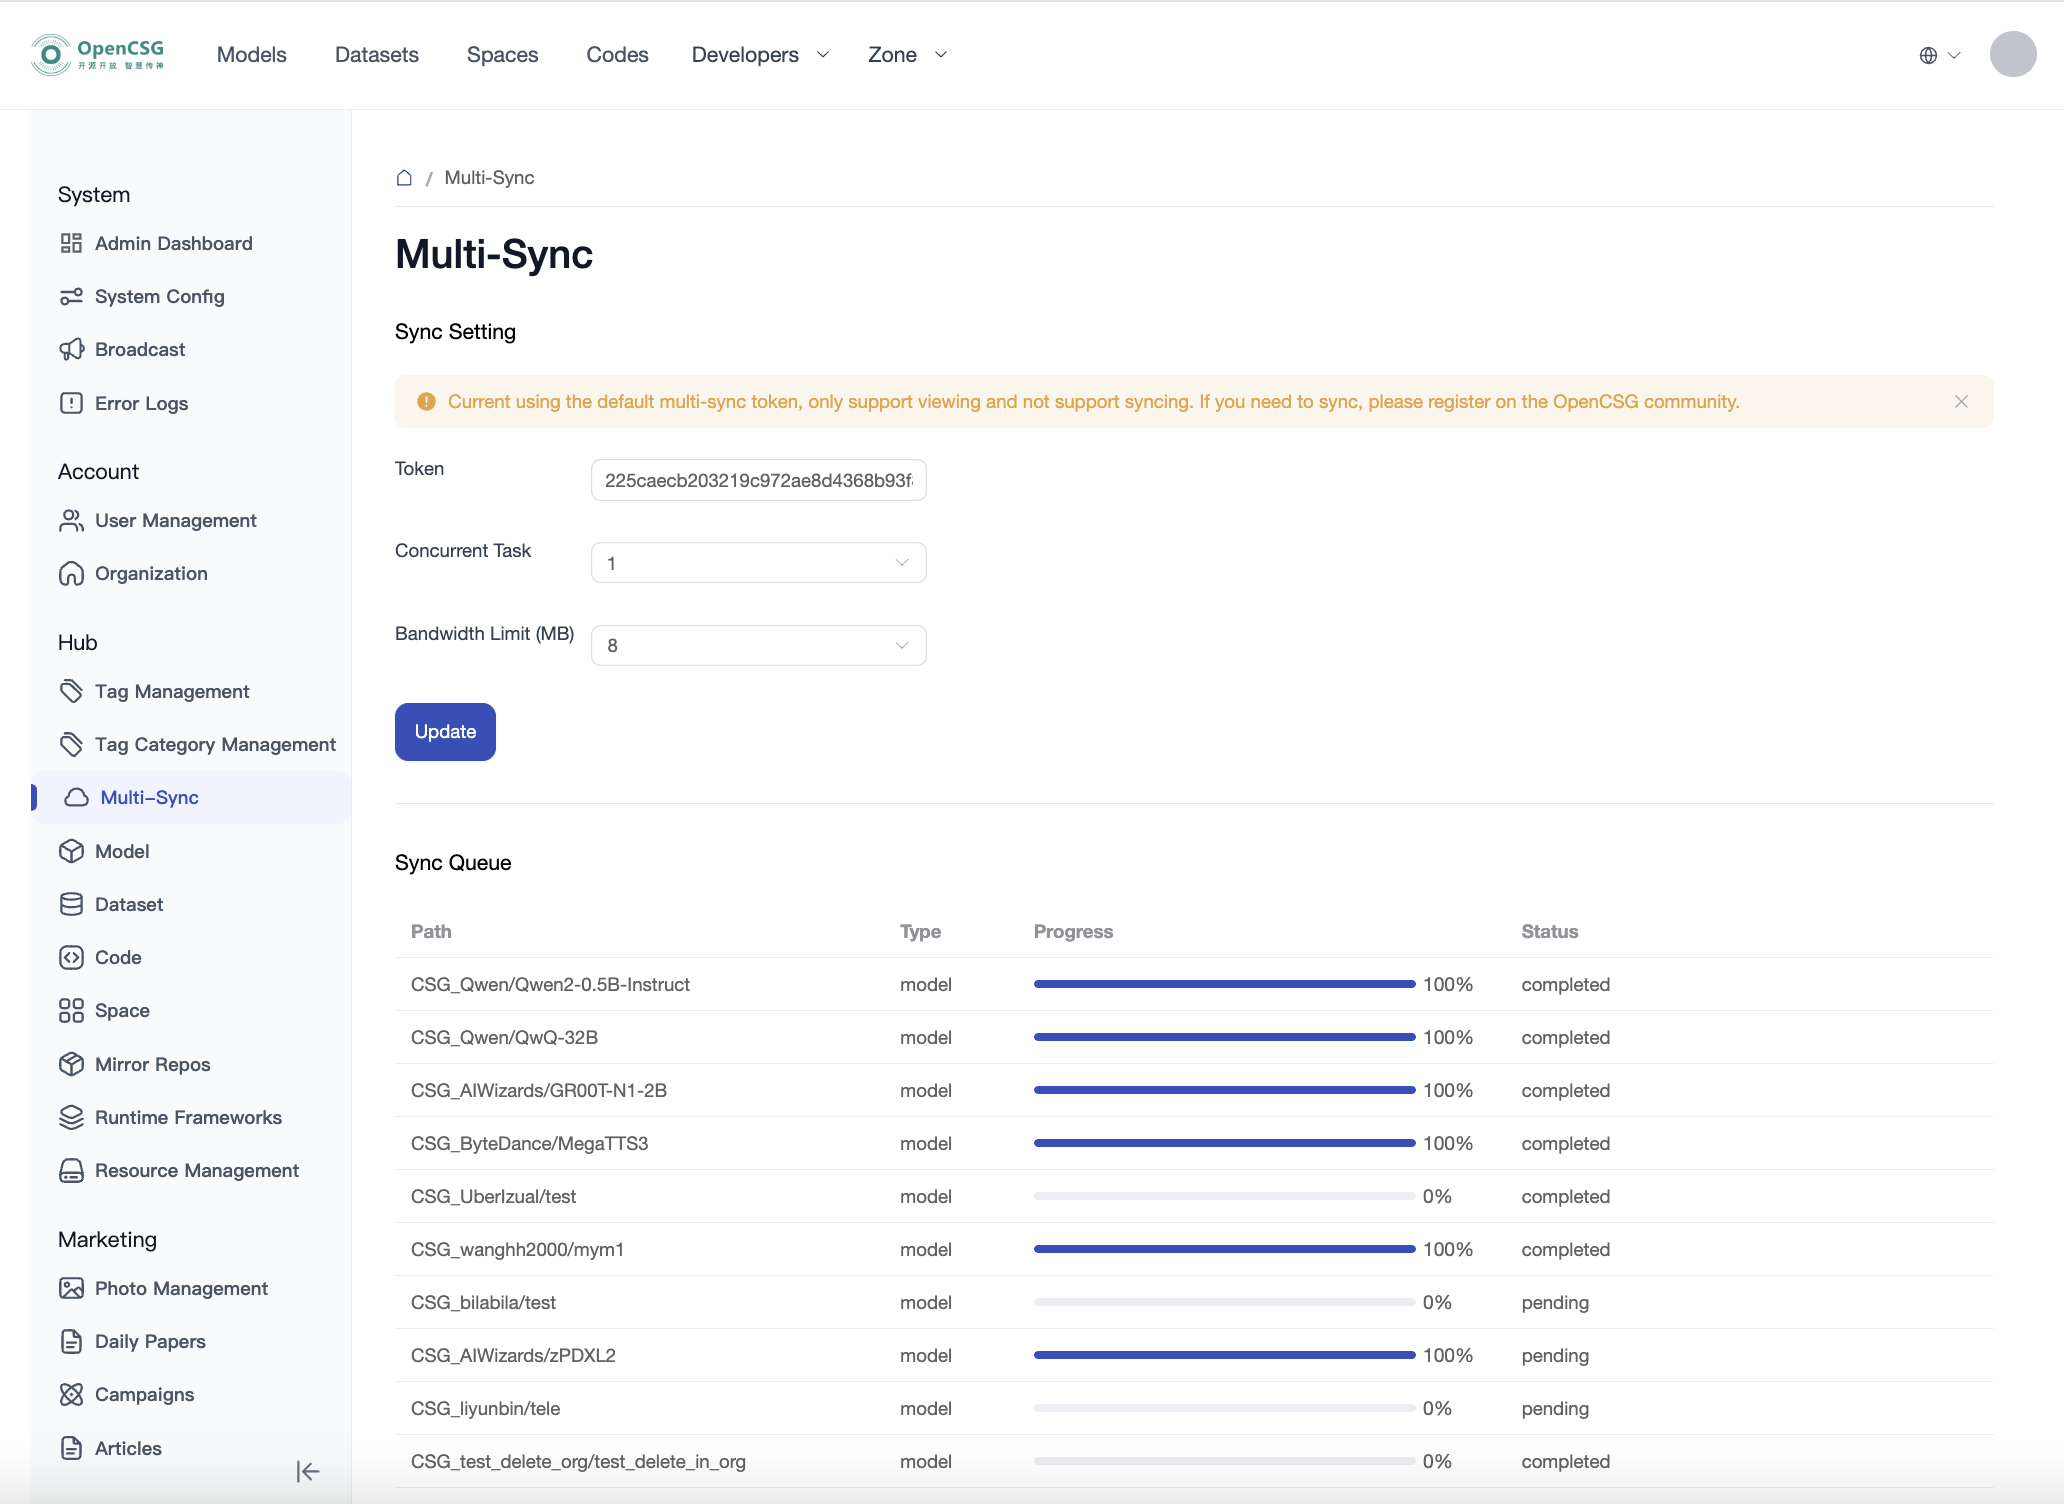
Task: Open the Datasets nav item
Action: (x=376, y=55)
